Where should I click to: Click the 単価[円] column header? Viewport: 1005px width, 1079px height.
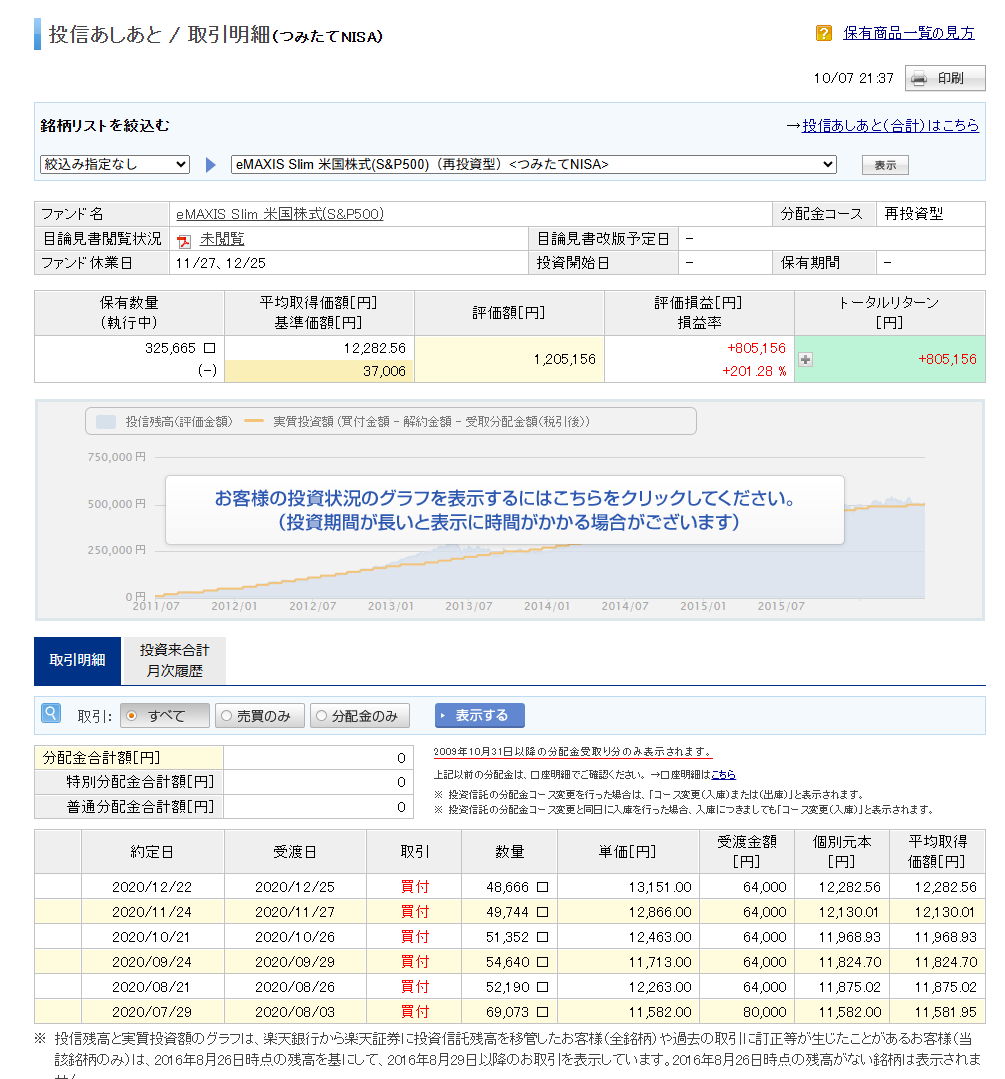coord(628,852)
